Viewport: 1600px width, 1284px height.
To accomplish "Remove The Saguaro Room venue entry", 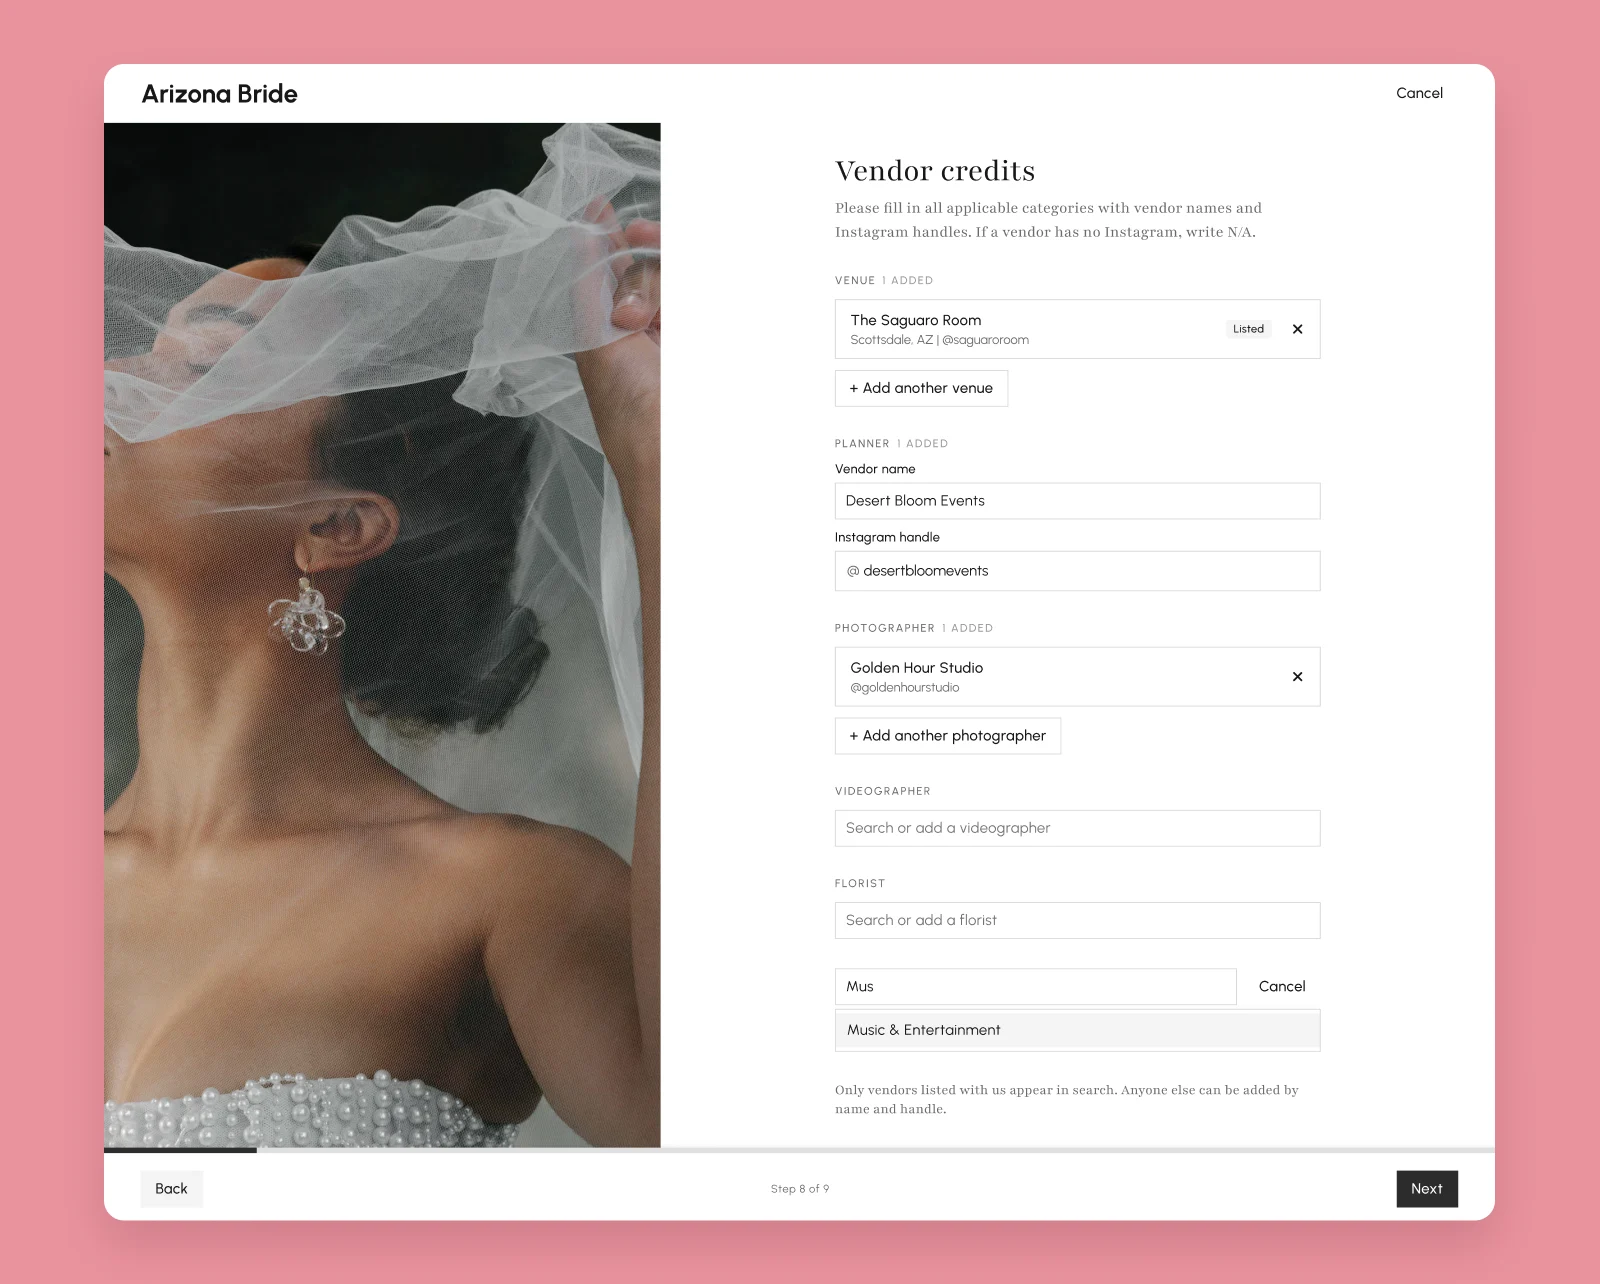I will click(1297, 329).
